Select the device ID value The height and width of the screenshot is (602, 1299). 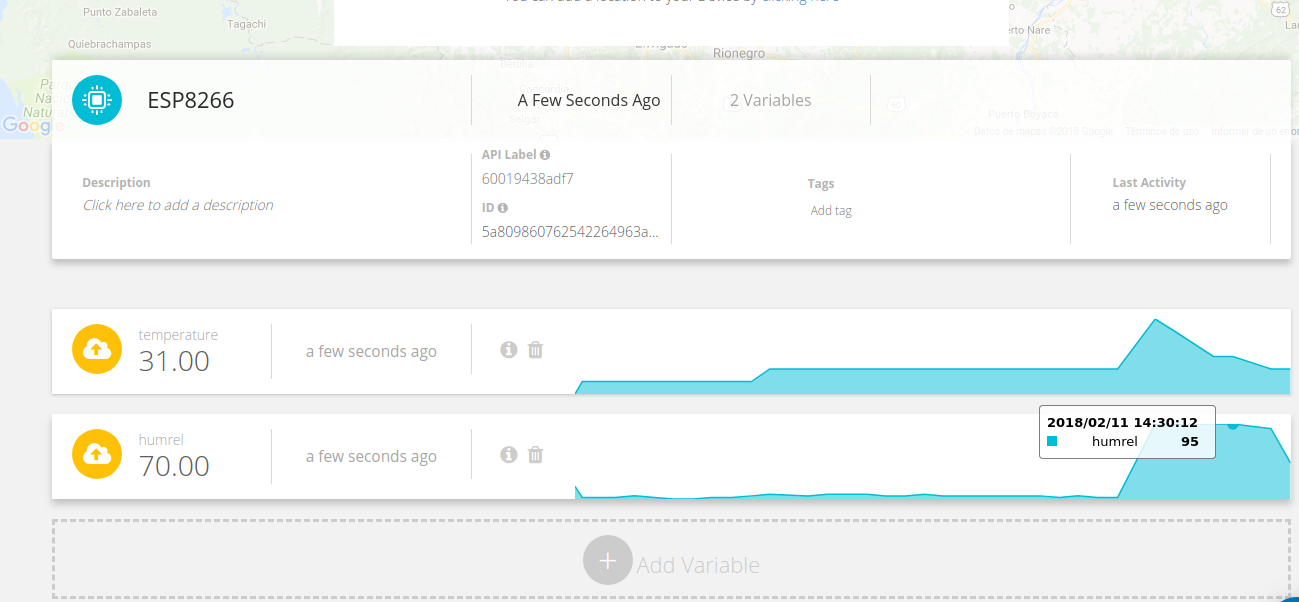571,232
